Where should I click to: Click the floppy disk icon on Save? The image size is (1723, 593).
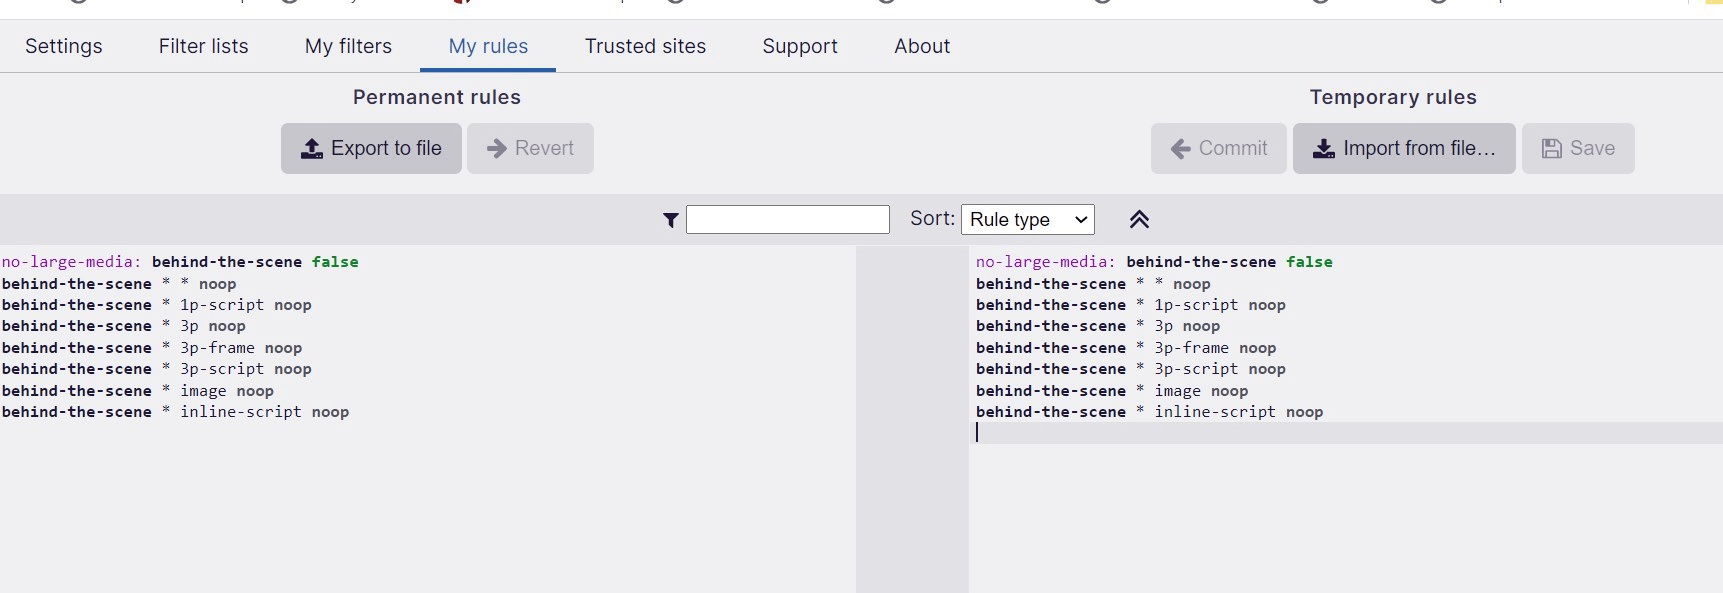(1551, 149)
